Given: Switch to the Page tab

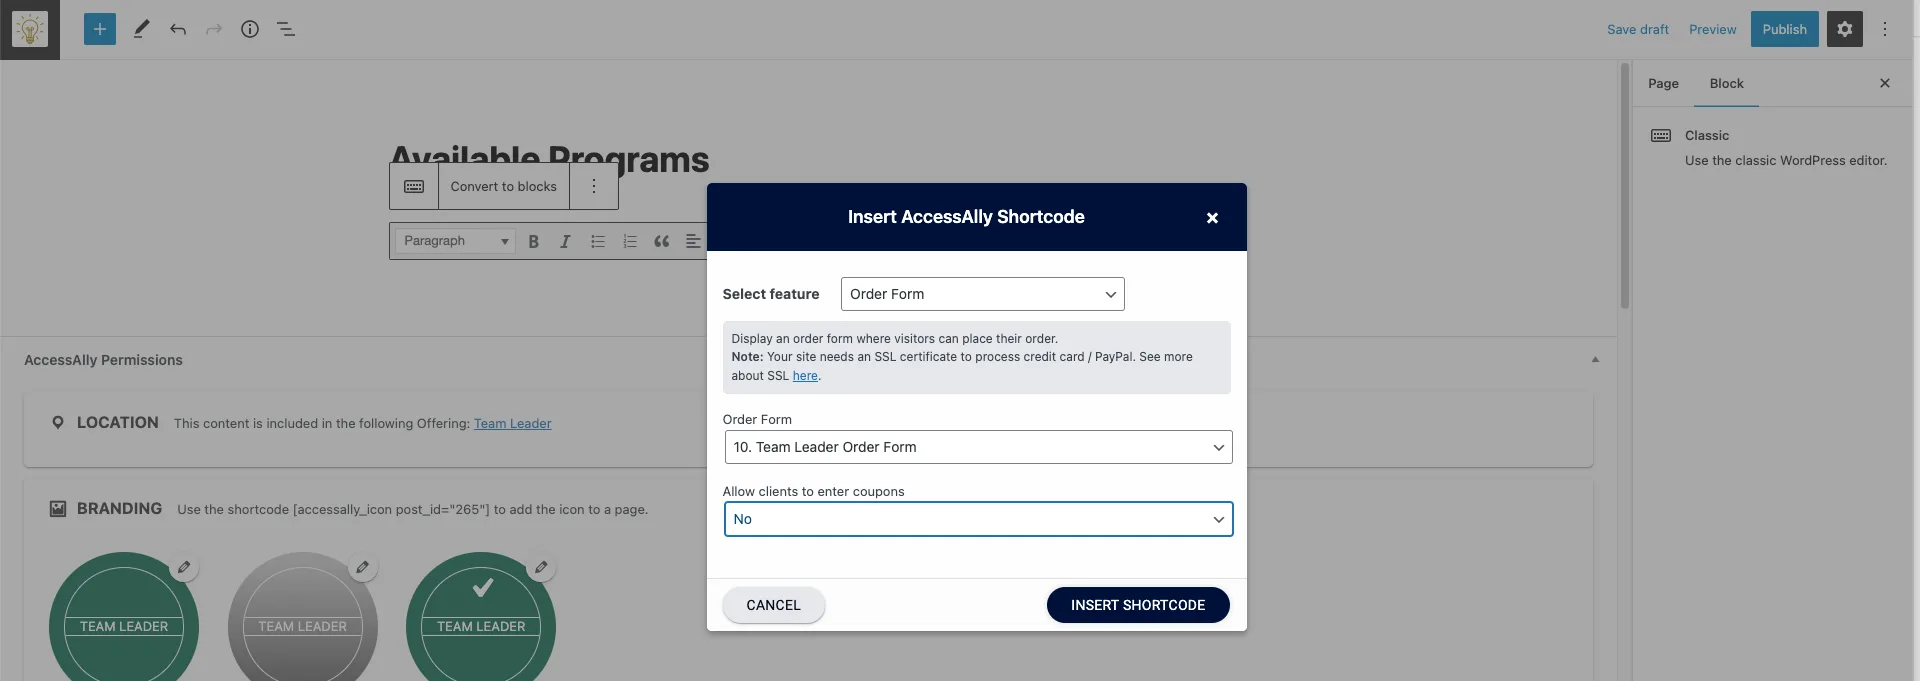Looking at the screenshot, I should tap(1663, 84).
